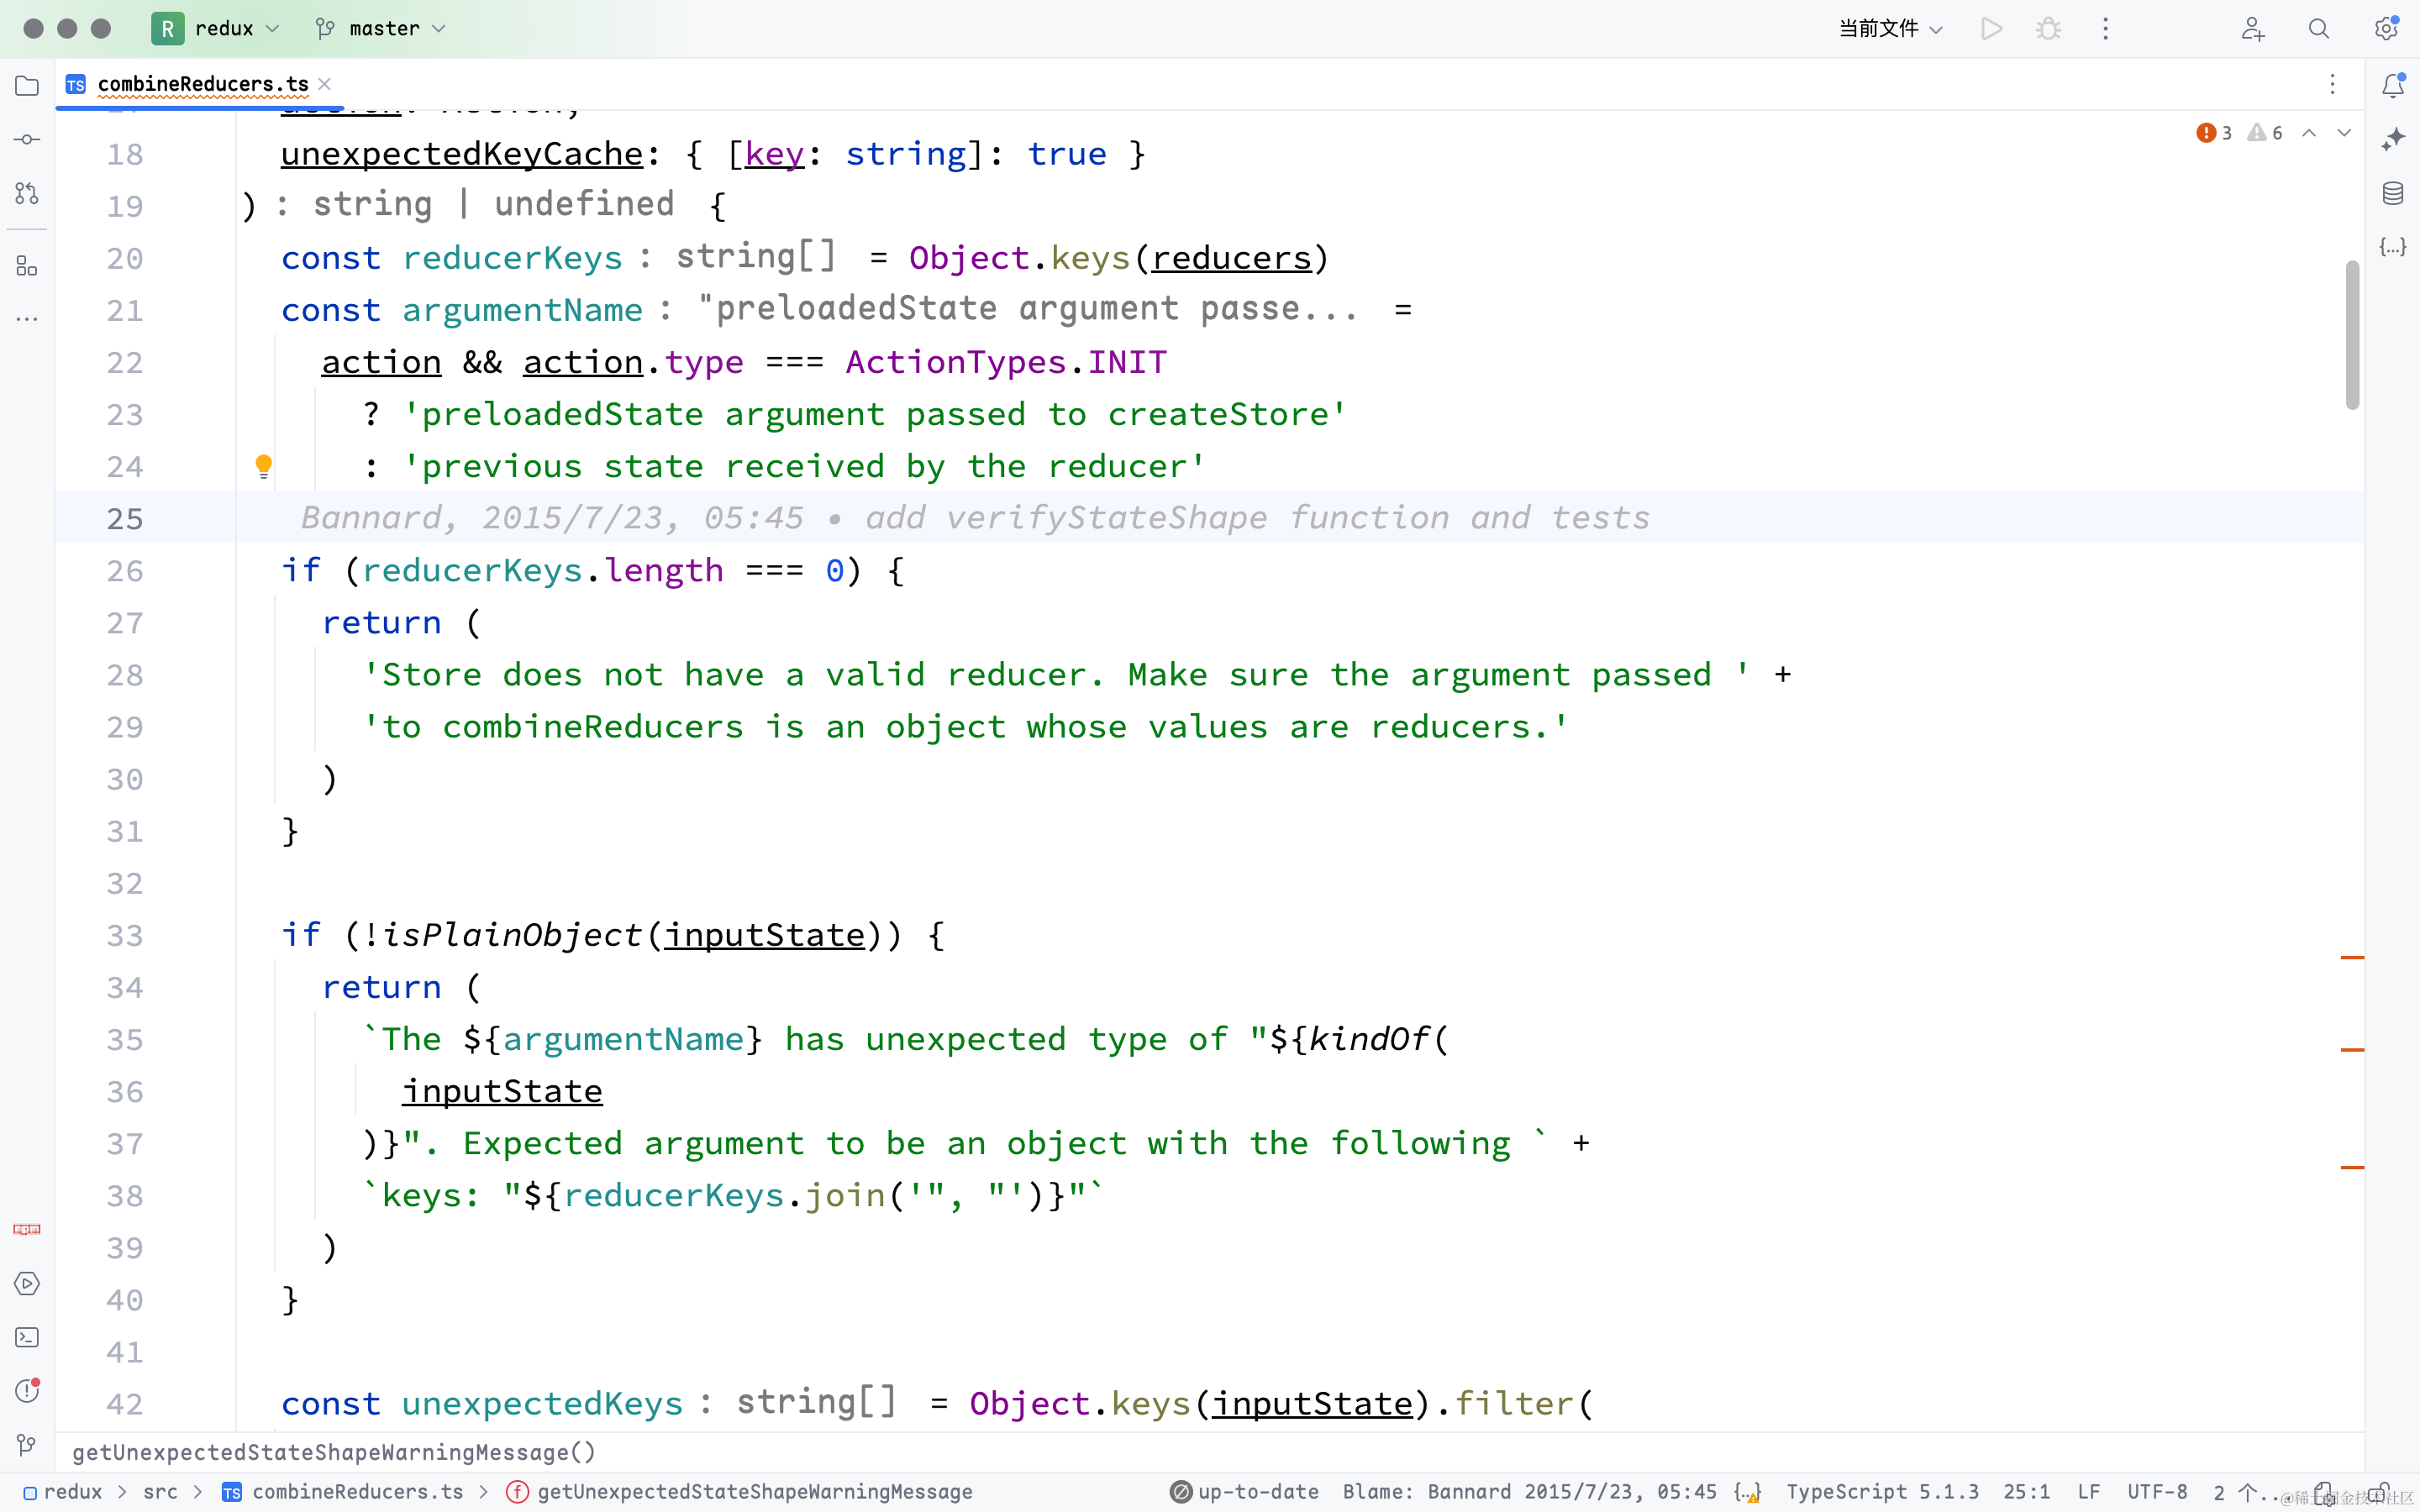Open the Services tool window
The image size is (2420, 1512).
coord(27,1283)
